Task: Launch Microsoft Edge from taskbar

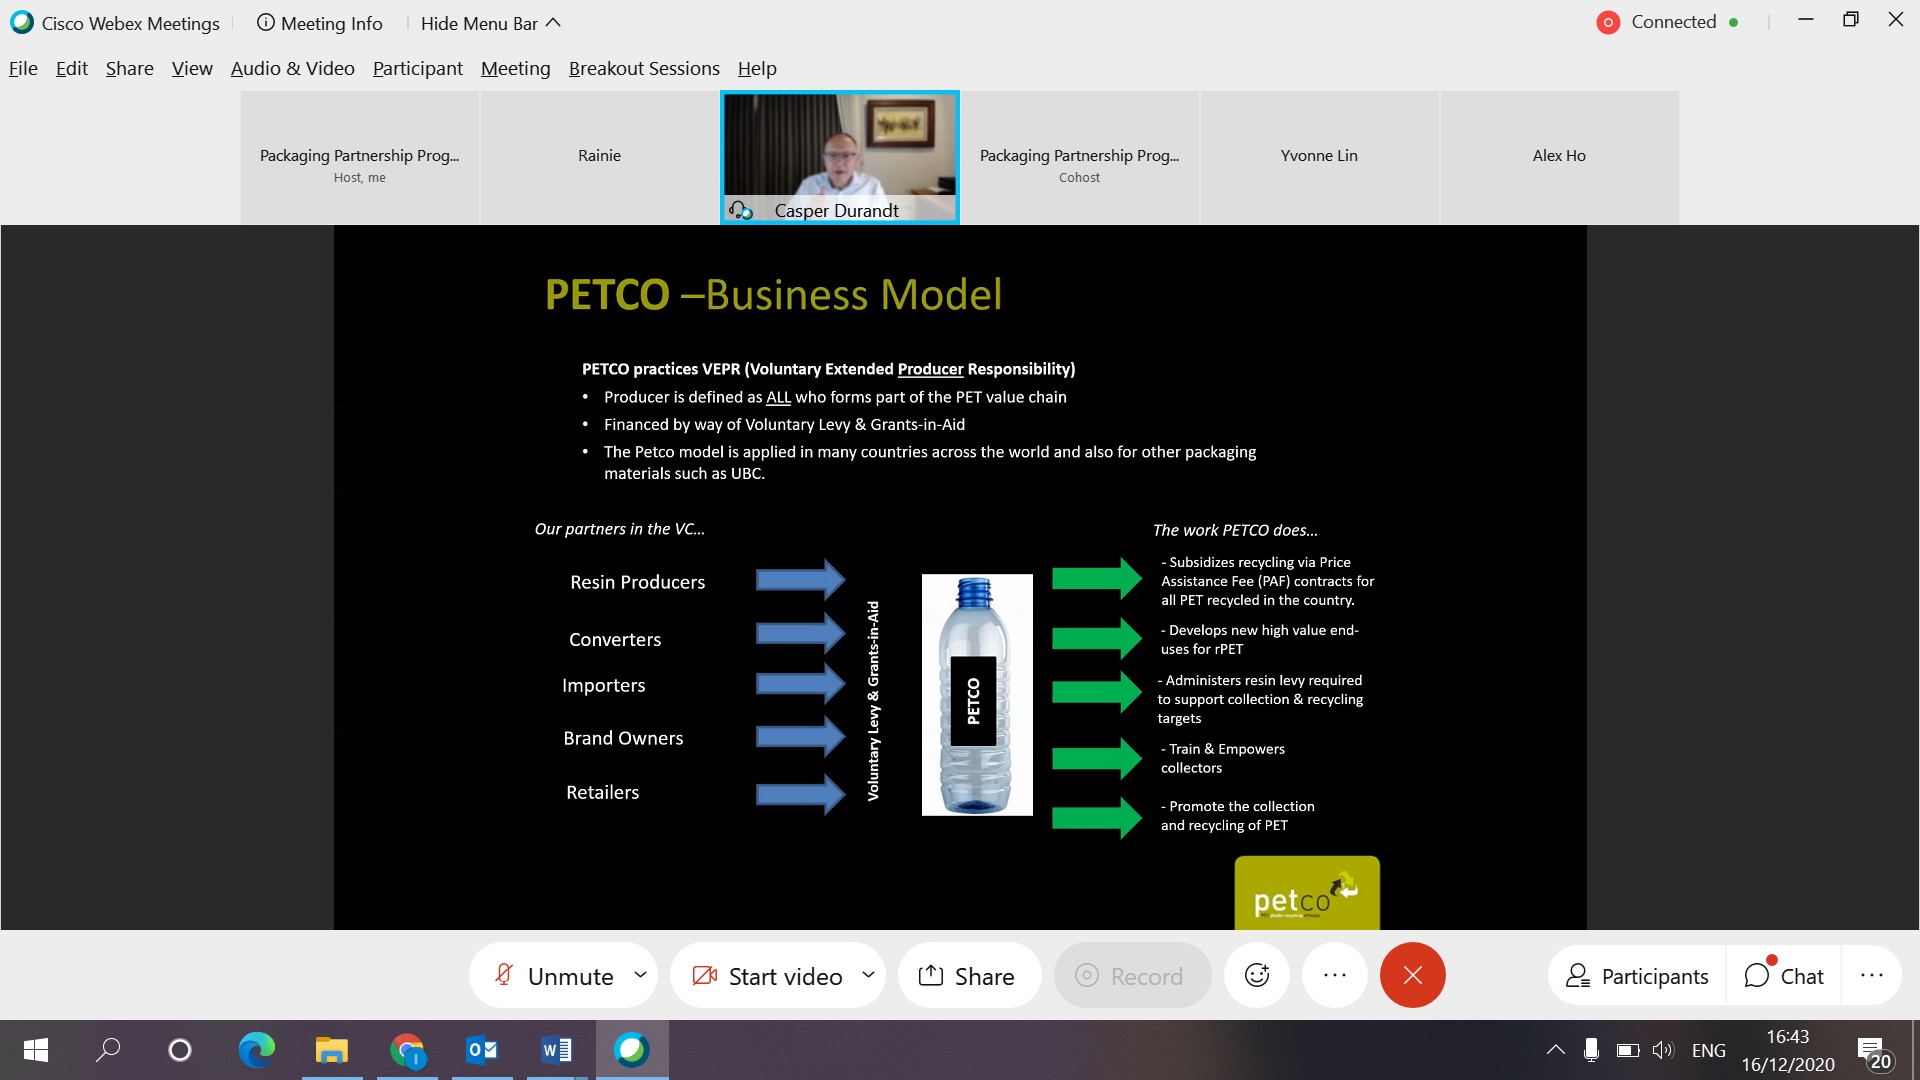Action: 256,1050
